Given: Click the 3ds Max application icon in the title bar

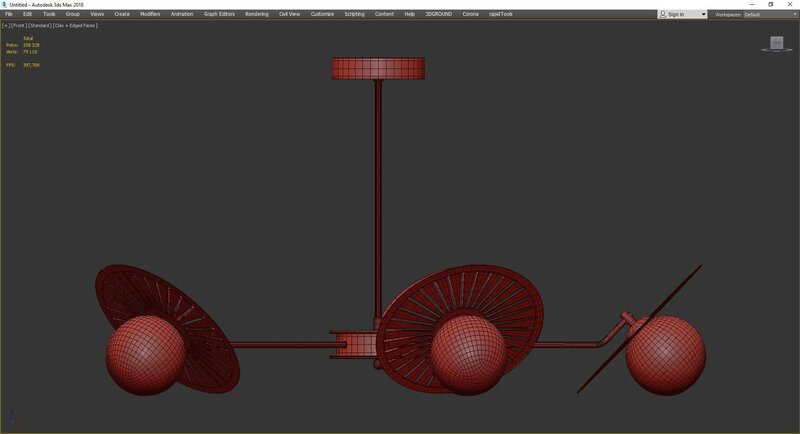Looking at the screenshot, I should point(5,4).
